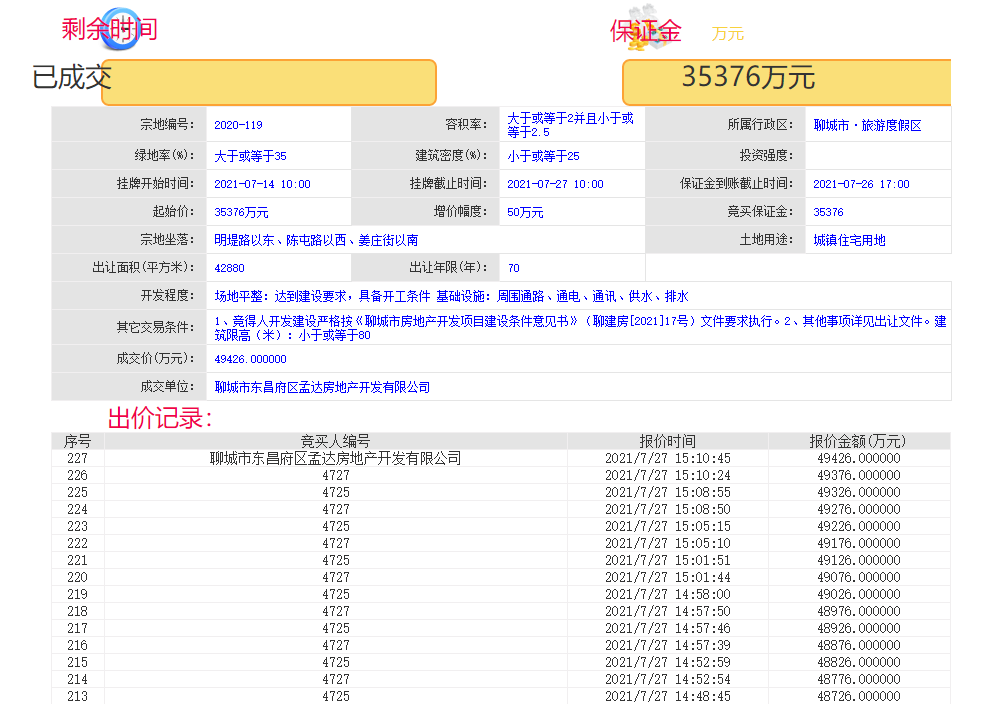Click parcel number 2020-119
This screenshot has width=1006, height=704.
point(238,125)
